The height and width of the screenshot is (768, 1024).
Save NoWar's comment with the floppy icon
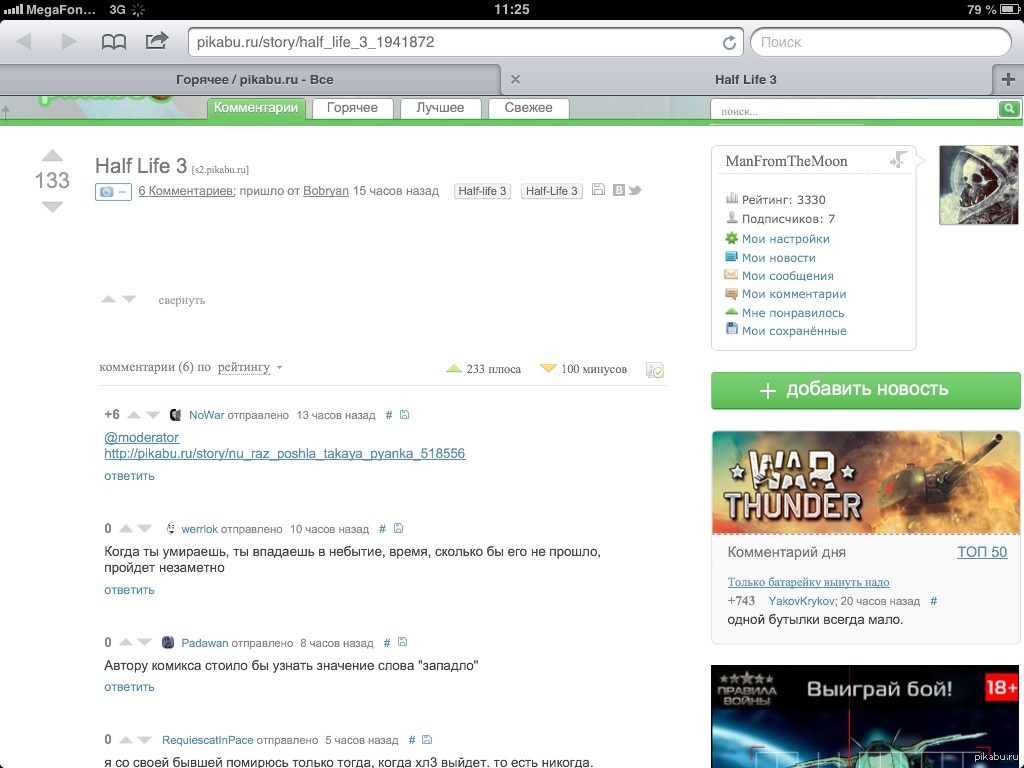coord(405,415)
